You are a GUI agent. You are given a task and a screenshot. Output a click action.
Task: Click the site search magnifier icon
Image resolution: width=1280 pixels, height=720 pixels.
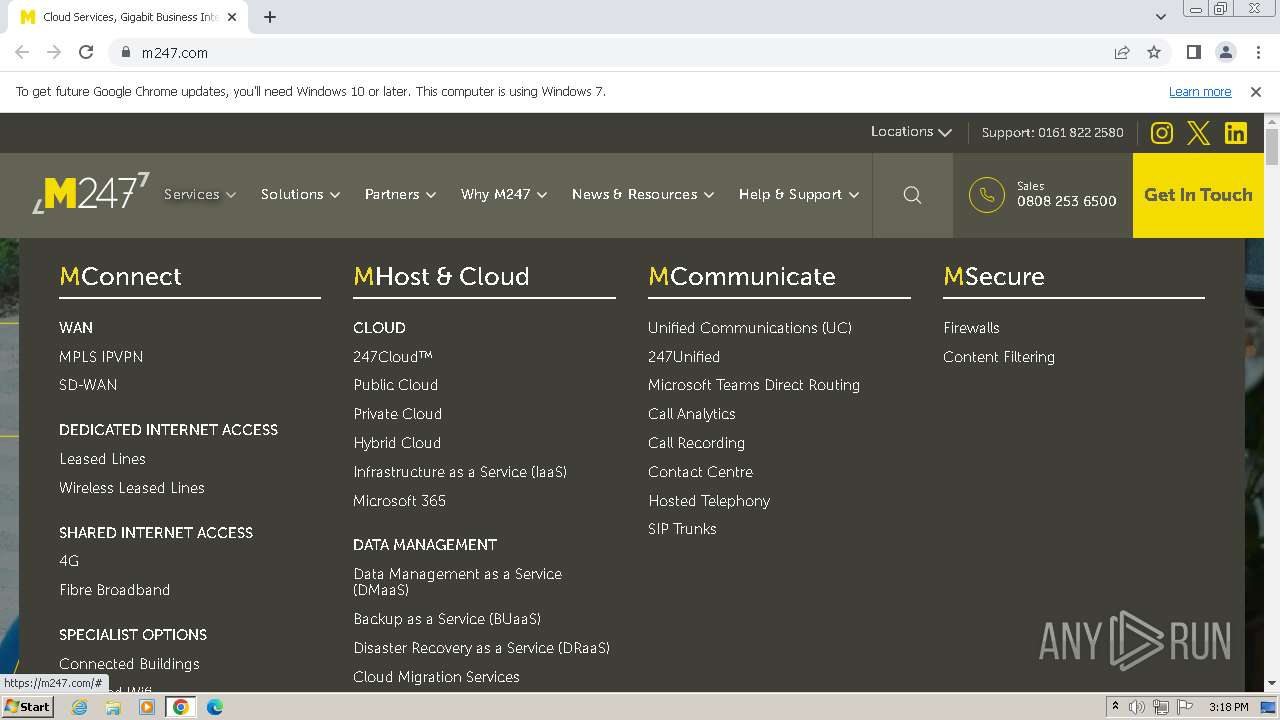pos(912,195)
